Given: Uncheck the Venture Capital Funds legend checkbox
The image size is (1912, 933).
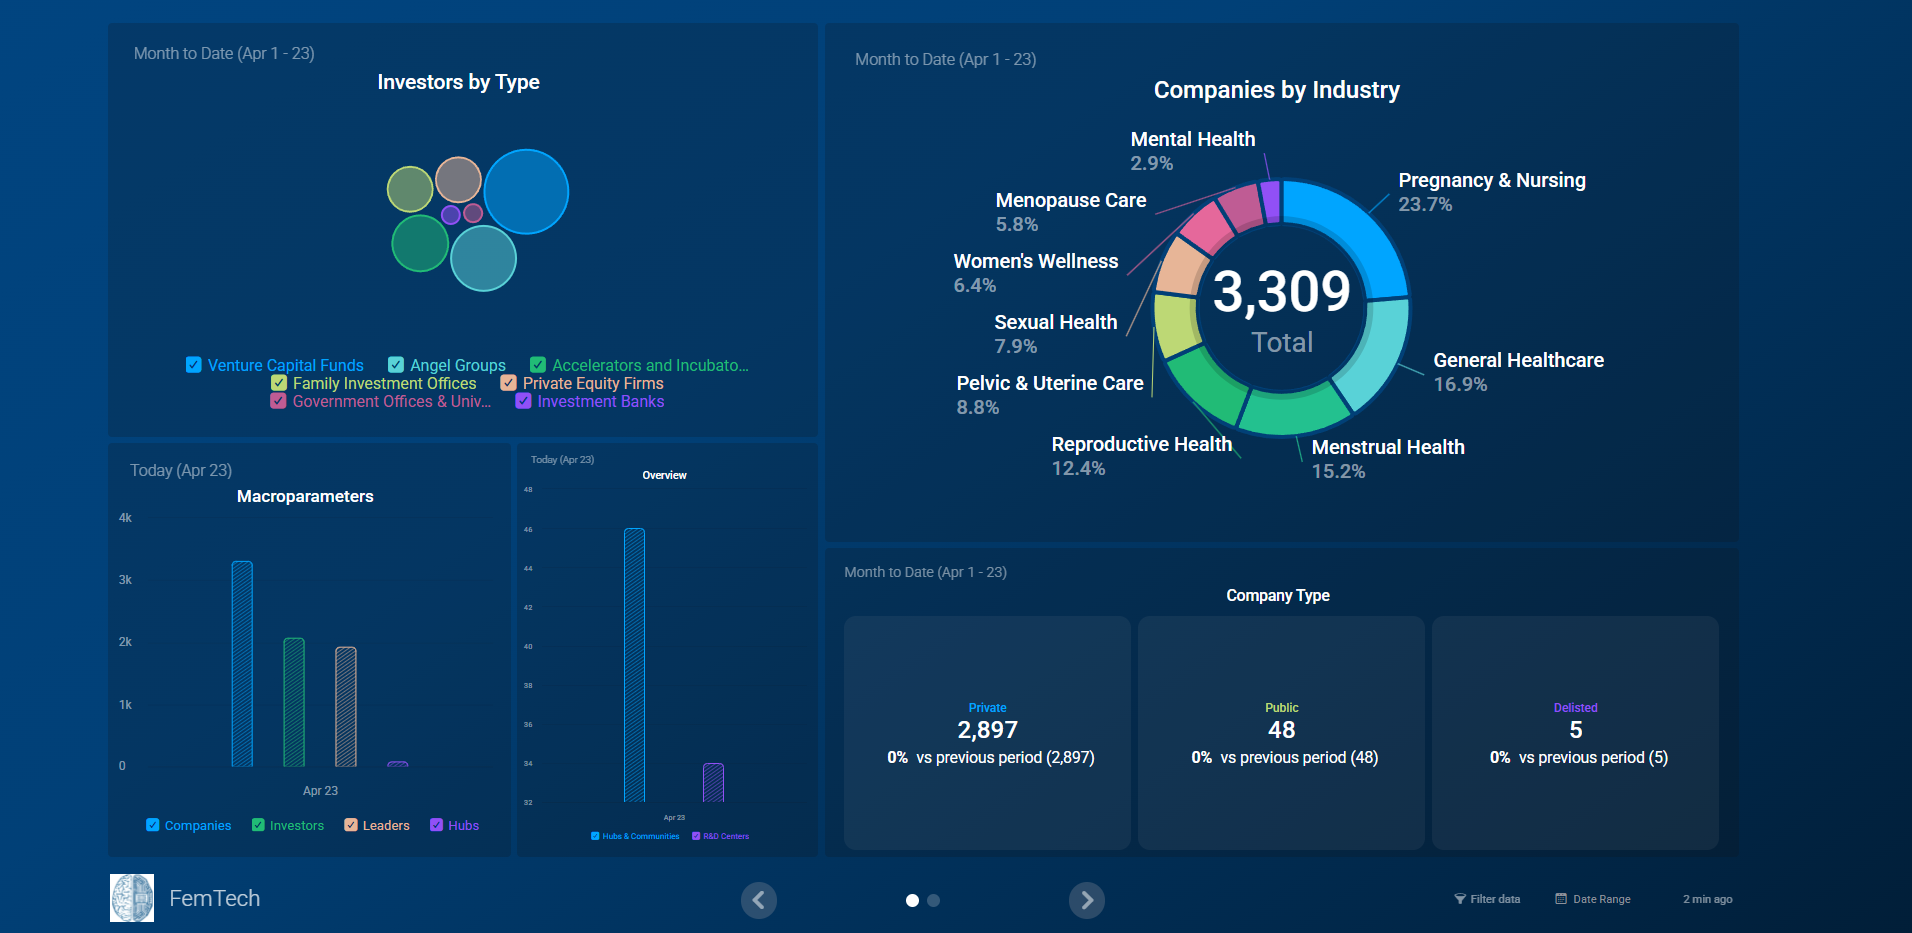Looking at the screenshot, I should point(194,365).
